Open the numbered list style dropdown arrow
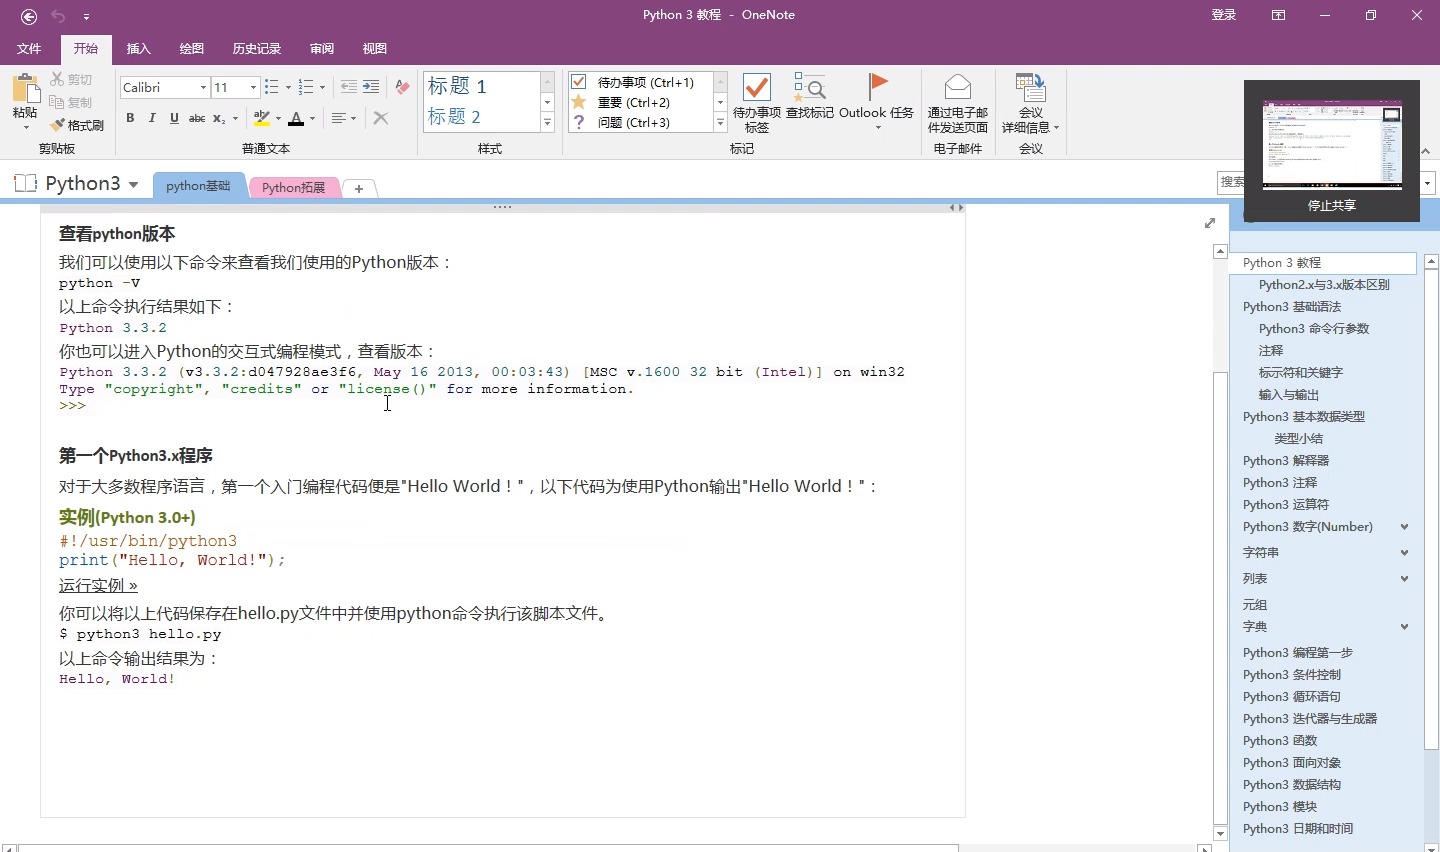 [x=322, y=88]
